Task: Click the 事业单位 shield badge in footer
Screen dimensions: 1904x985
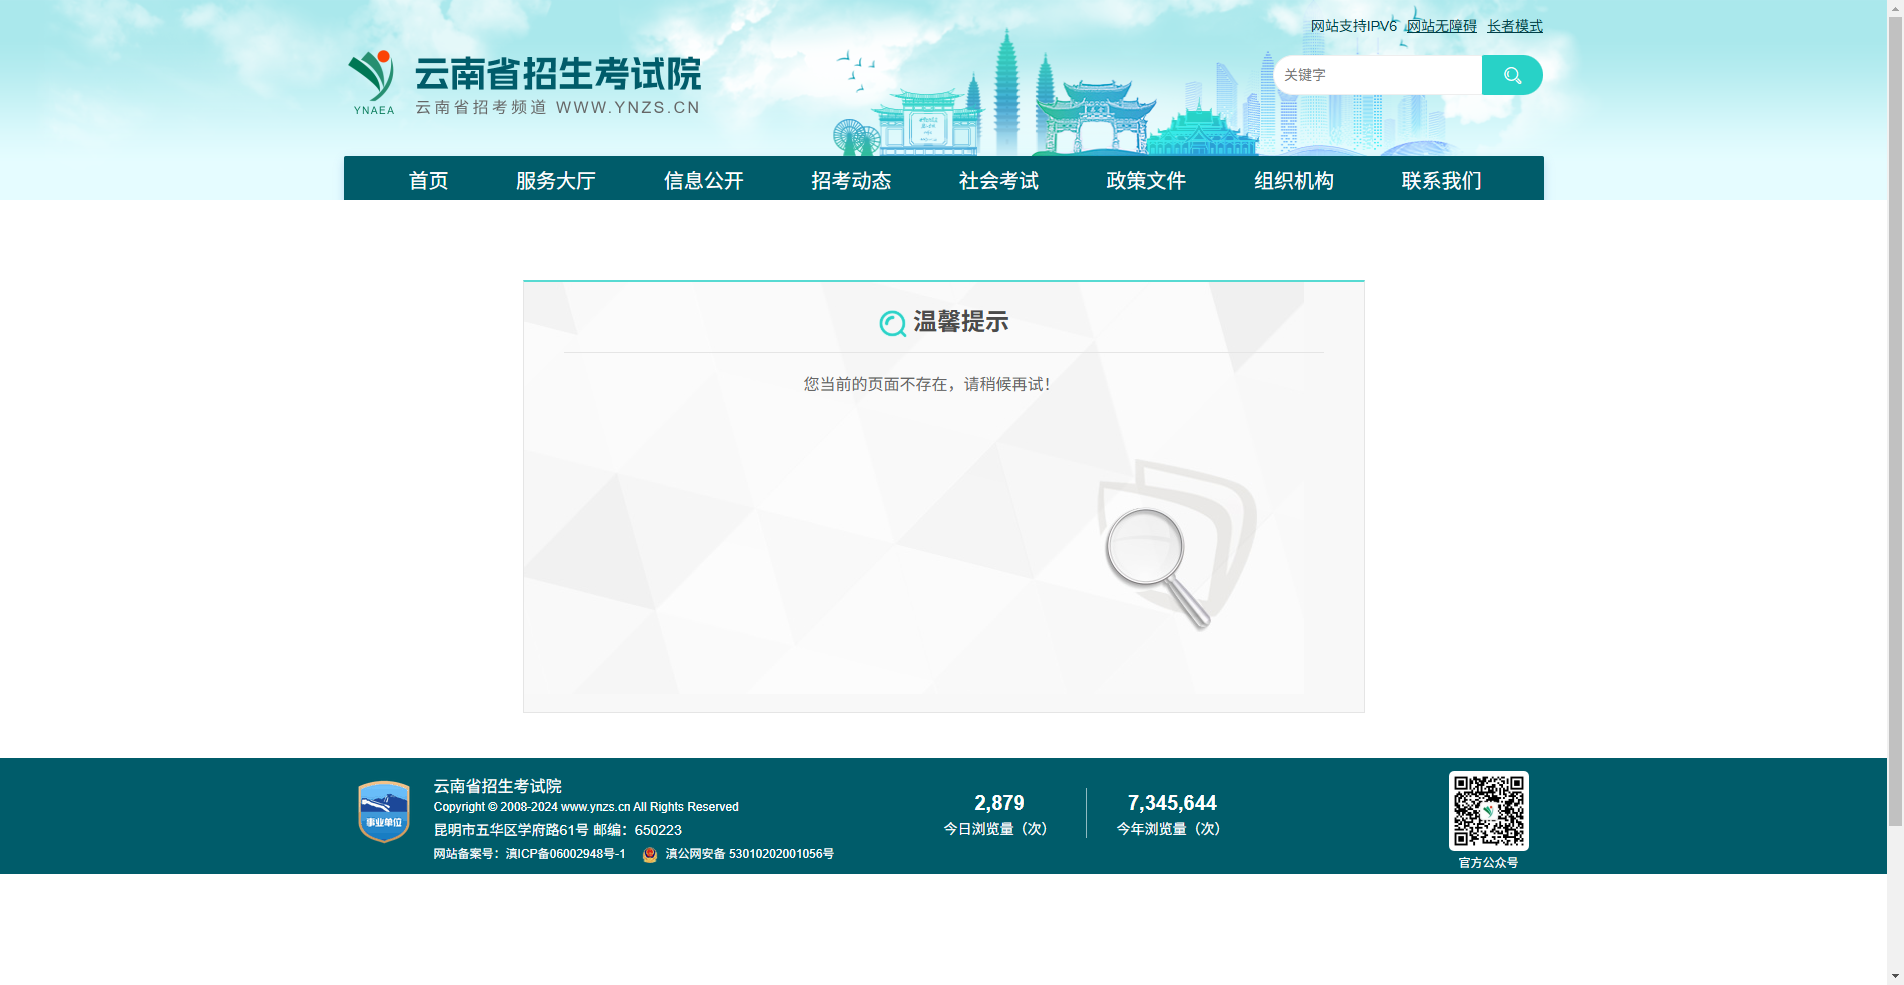Action: (x=383, y=813)
